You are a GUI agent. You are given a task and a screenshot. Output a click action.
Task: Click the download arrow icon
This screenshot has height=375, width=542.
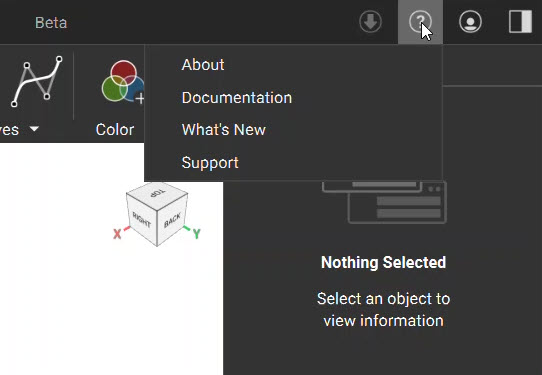[x=370, y=22]
